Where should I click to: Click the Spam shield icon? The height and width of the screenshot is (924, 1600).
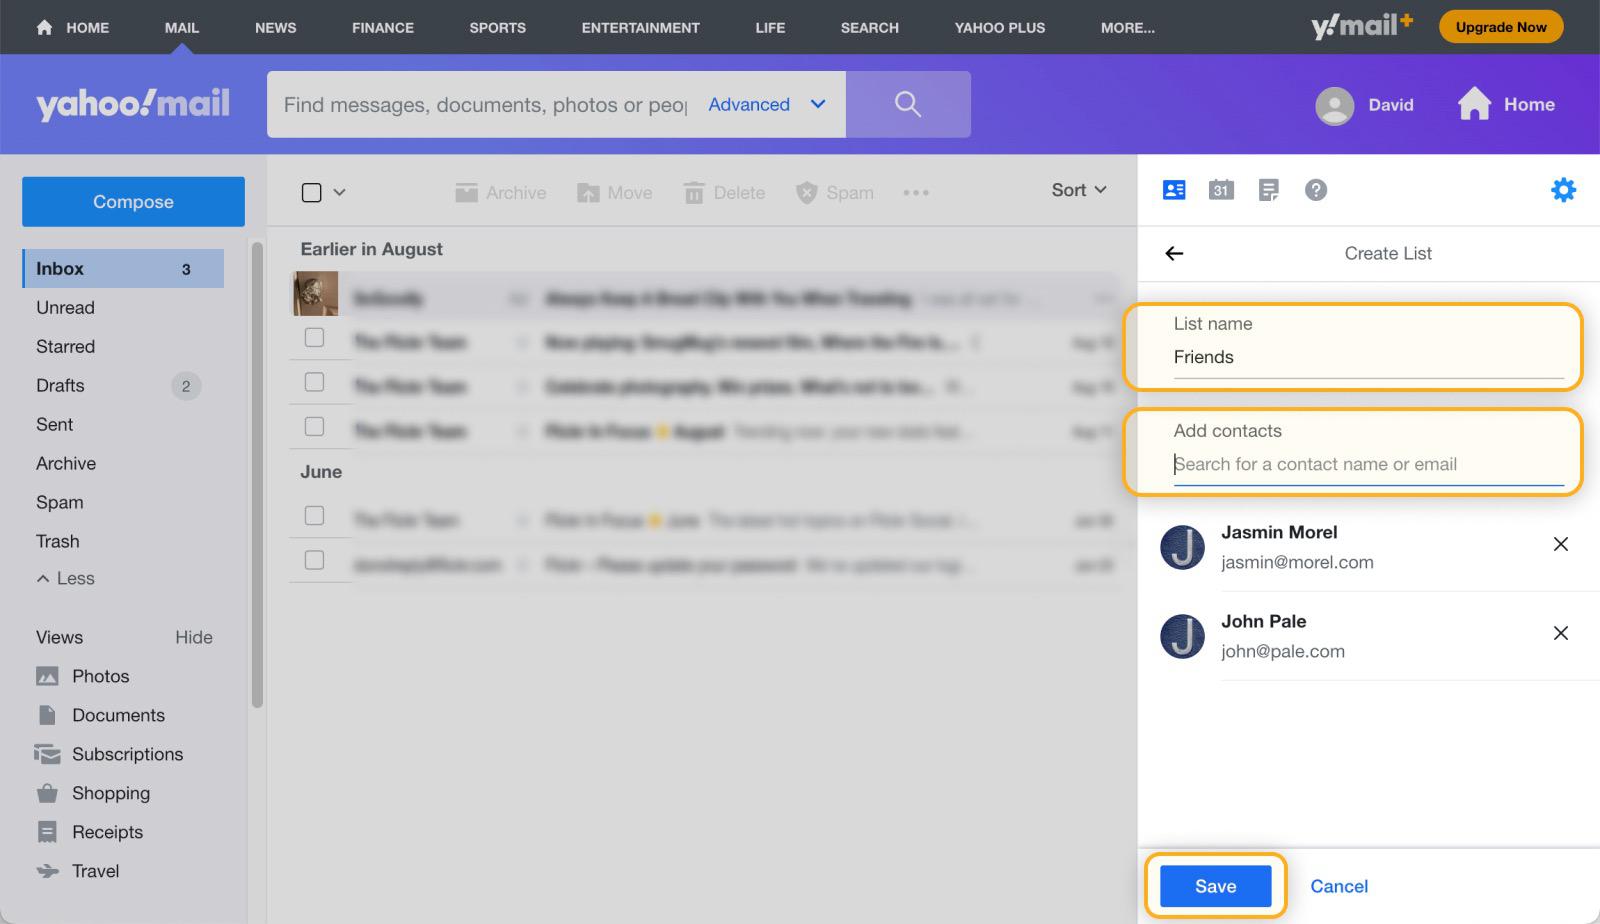tap(806, 193)
